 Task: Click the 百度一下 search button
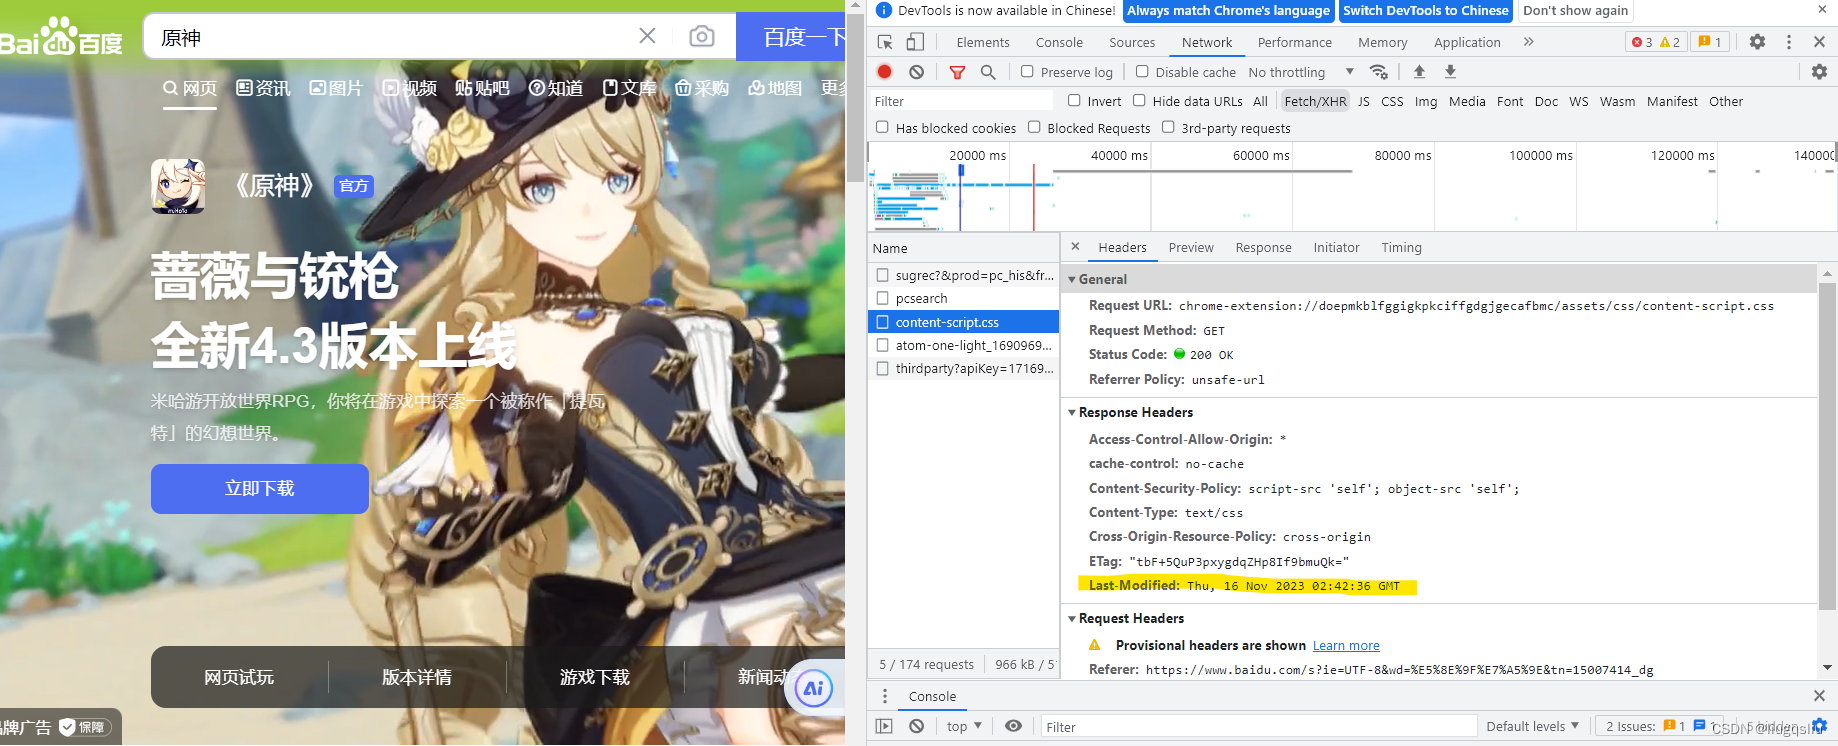[x=791, y=37]
